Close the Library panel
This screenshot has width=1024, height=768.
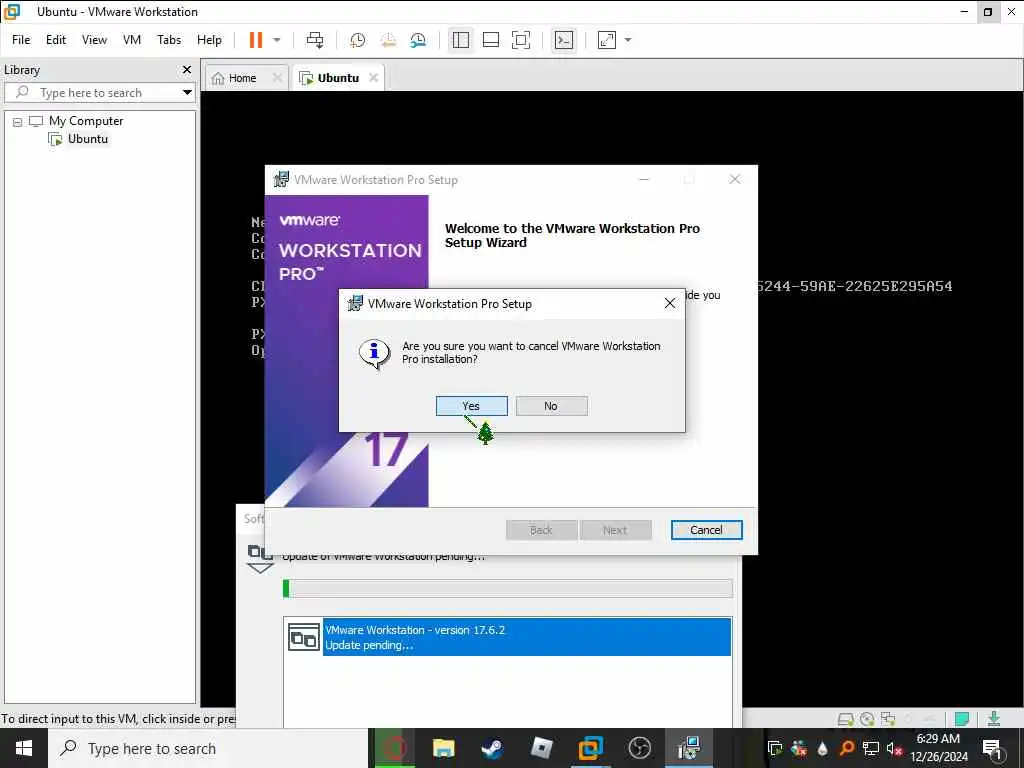187,69
